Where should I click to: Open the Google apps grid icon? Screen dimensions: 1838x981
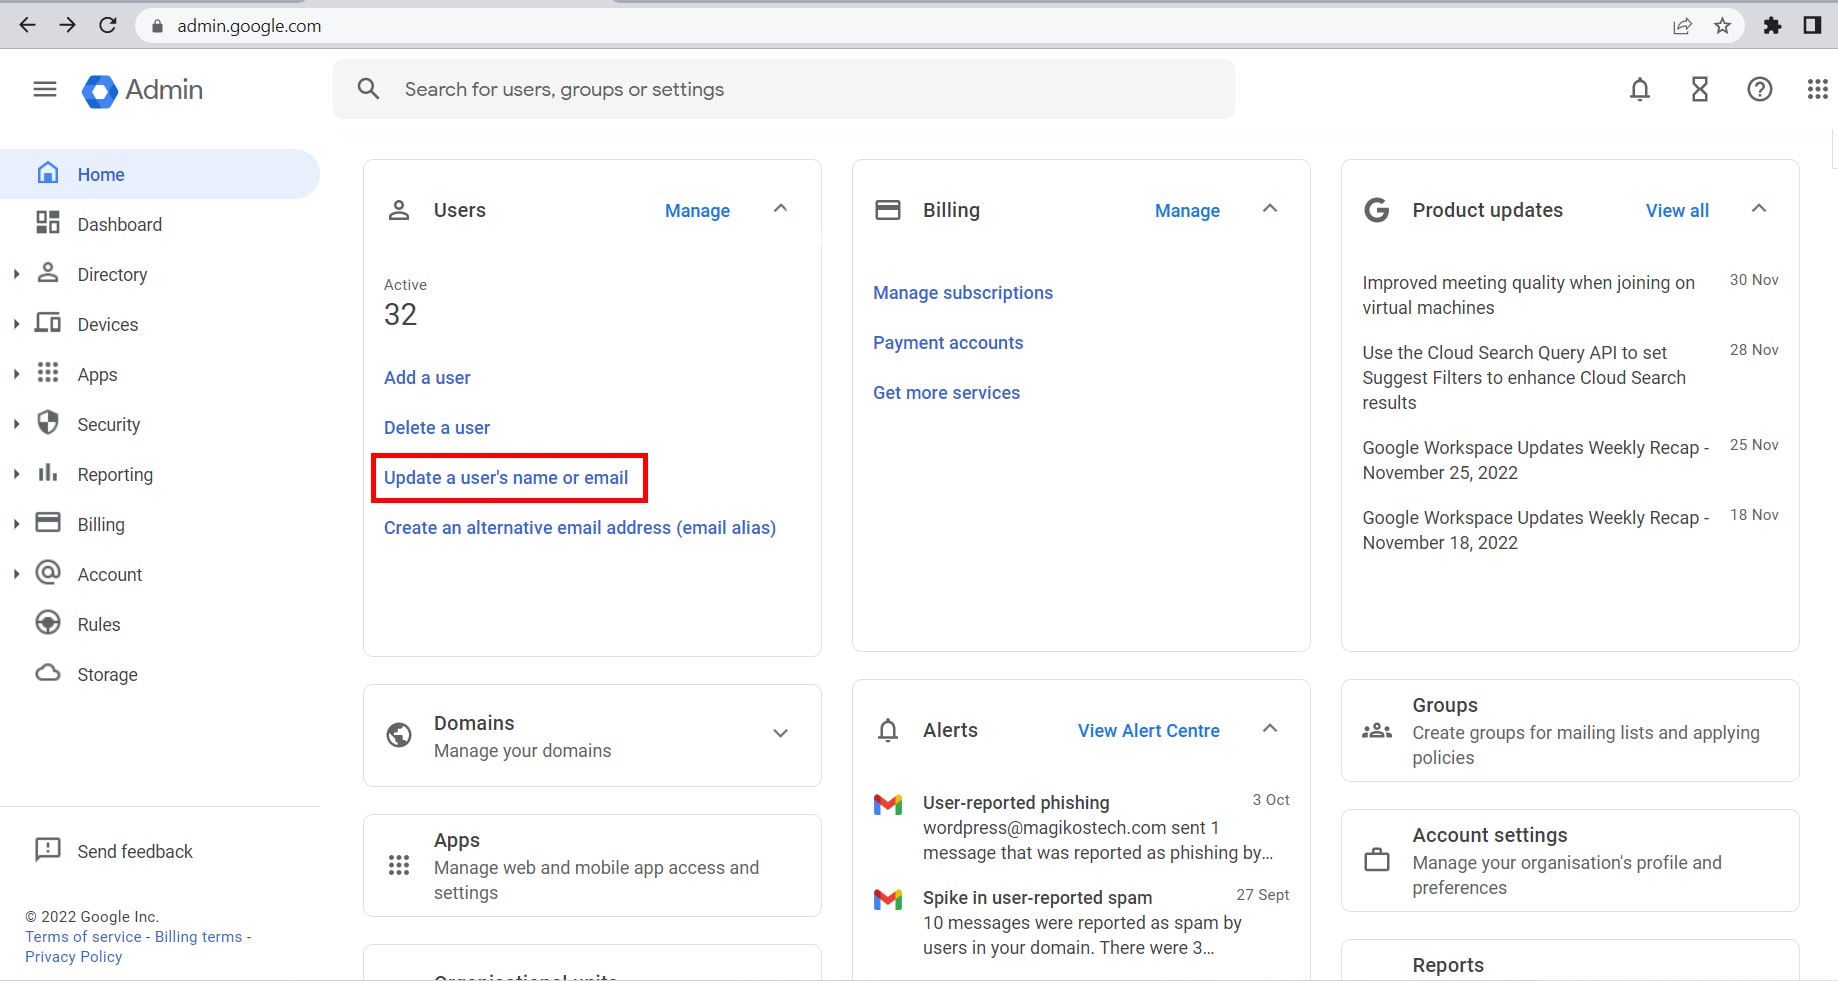[x=1818, y=90]
